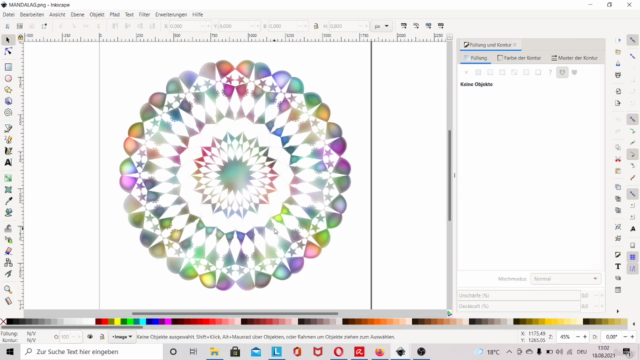Toggle the layer lock icon in status bar
Screen dimensions: 640x360
[102, 337]
